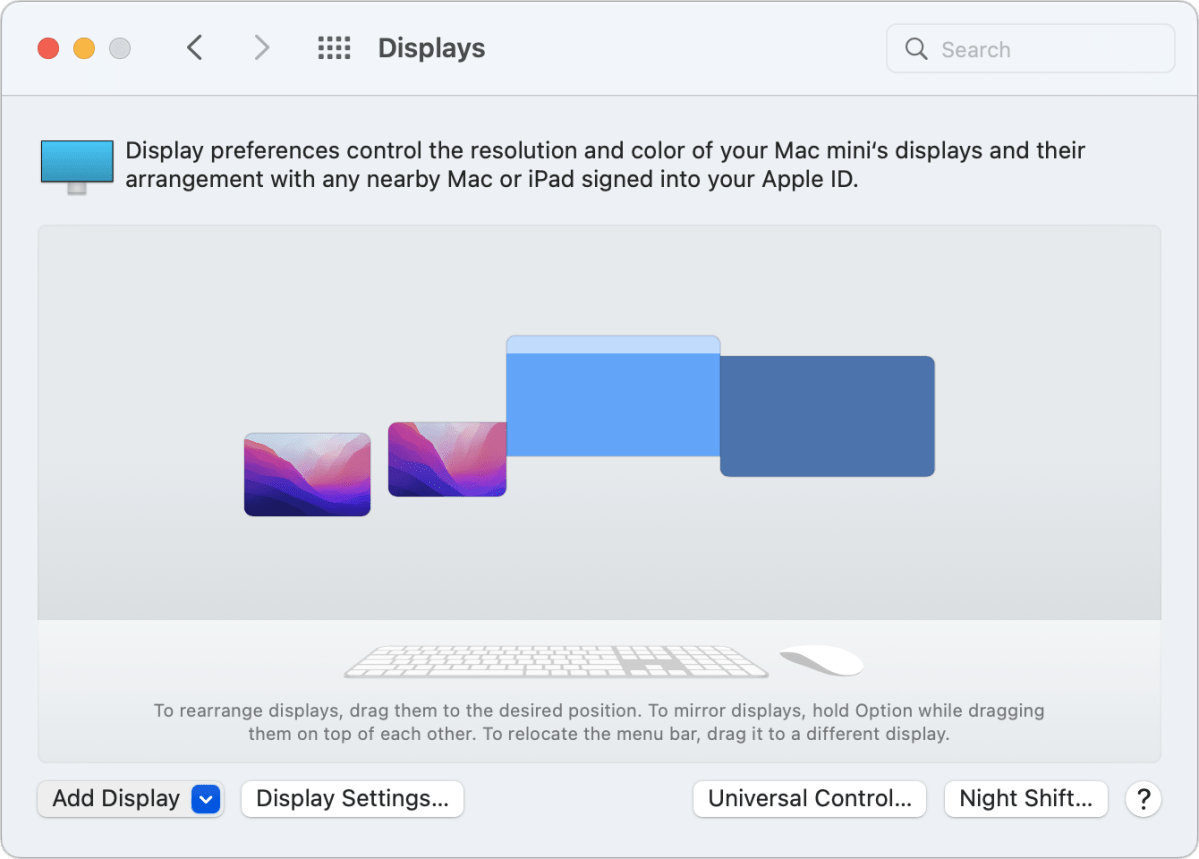
Task: Minimize the window with yellow button
Action: point(84,48)
